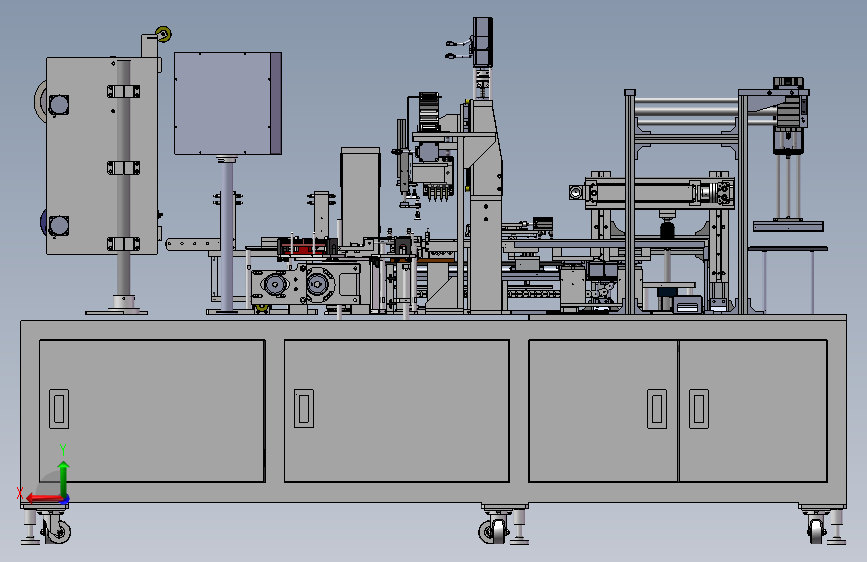
Task: Select the red component on the conveyor
Action: (301, 248)
